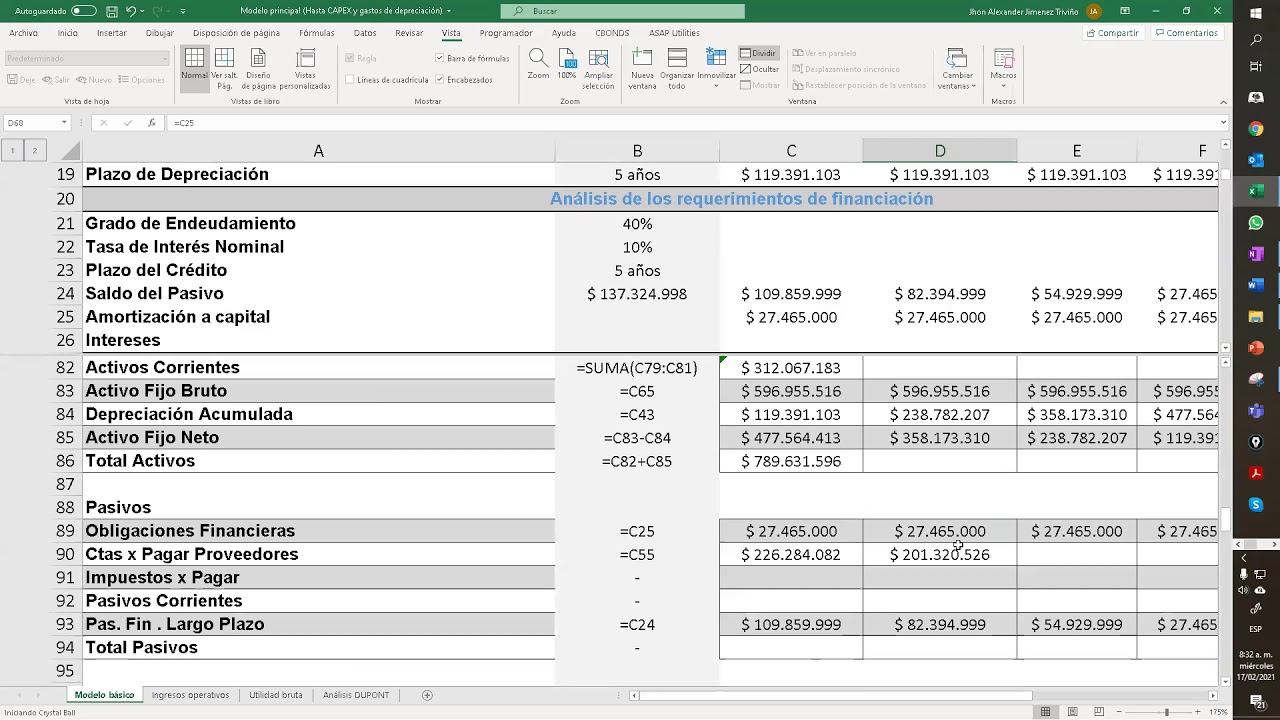Image resolution: width=1280 pixels, height=720 pixels.
Task: Expand the formula bar
Action: (1223, 122)
